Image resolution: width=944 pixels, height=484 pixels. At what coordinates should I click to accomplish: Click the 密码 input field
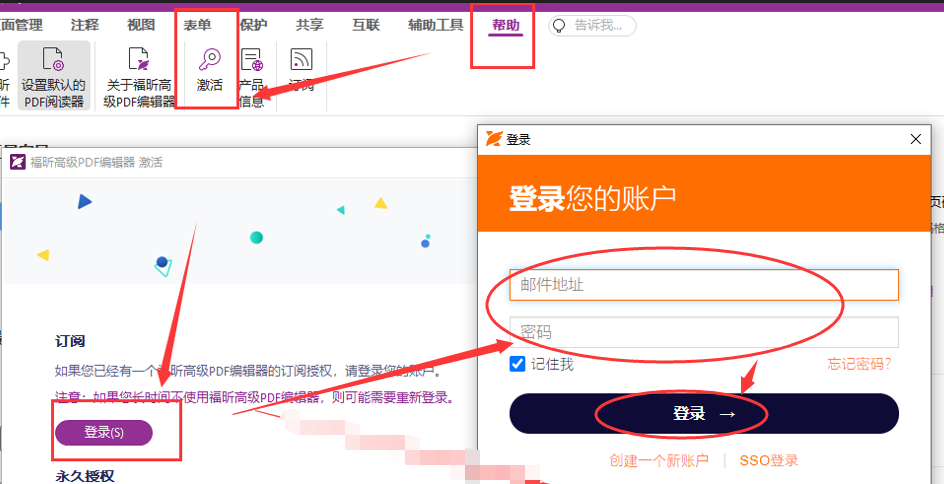pos(704,332)
